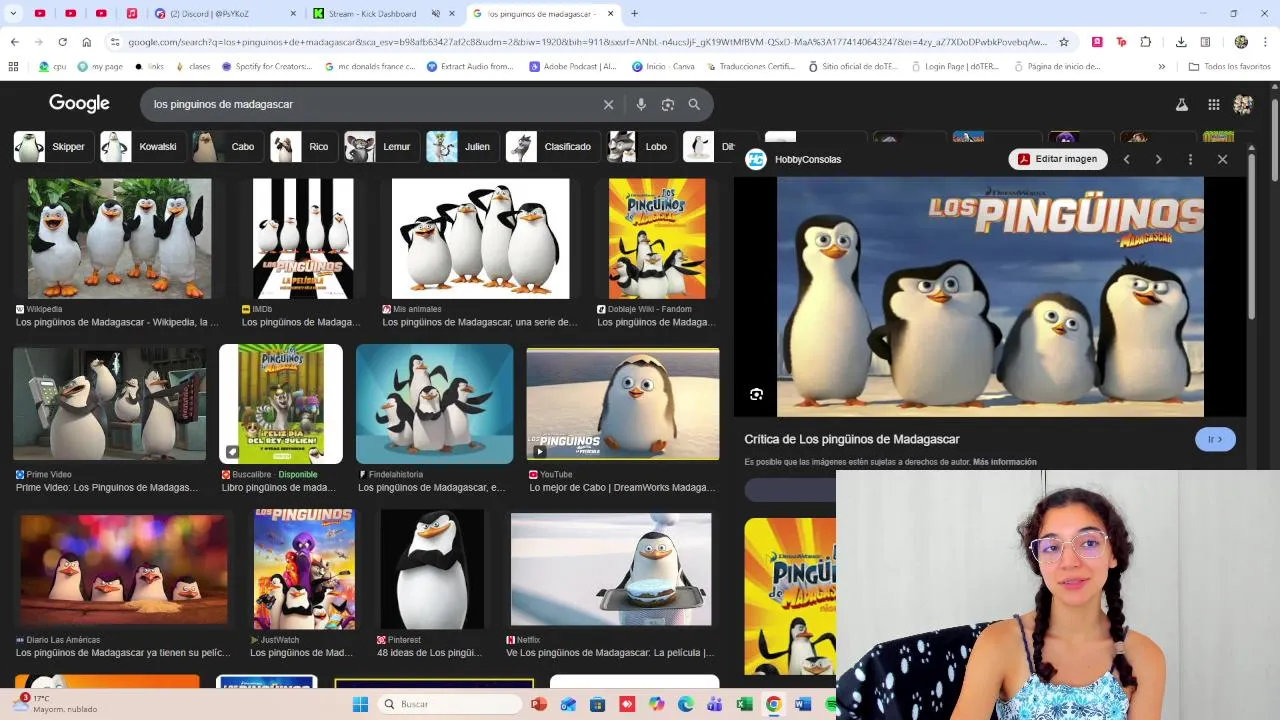The height and width of the screenshot is (720, 1280).
Task: Filter images by Kowalski chip
Action: [x=143, y=146]
